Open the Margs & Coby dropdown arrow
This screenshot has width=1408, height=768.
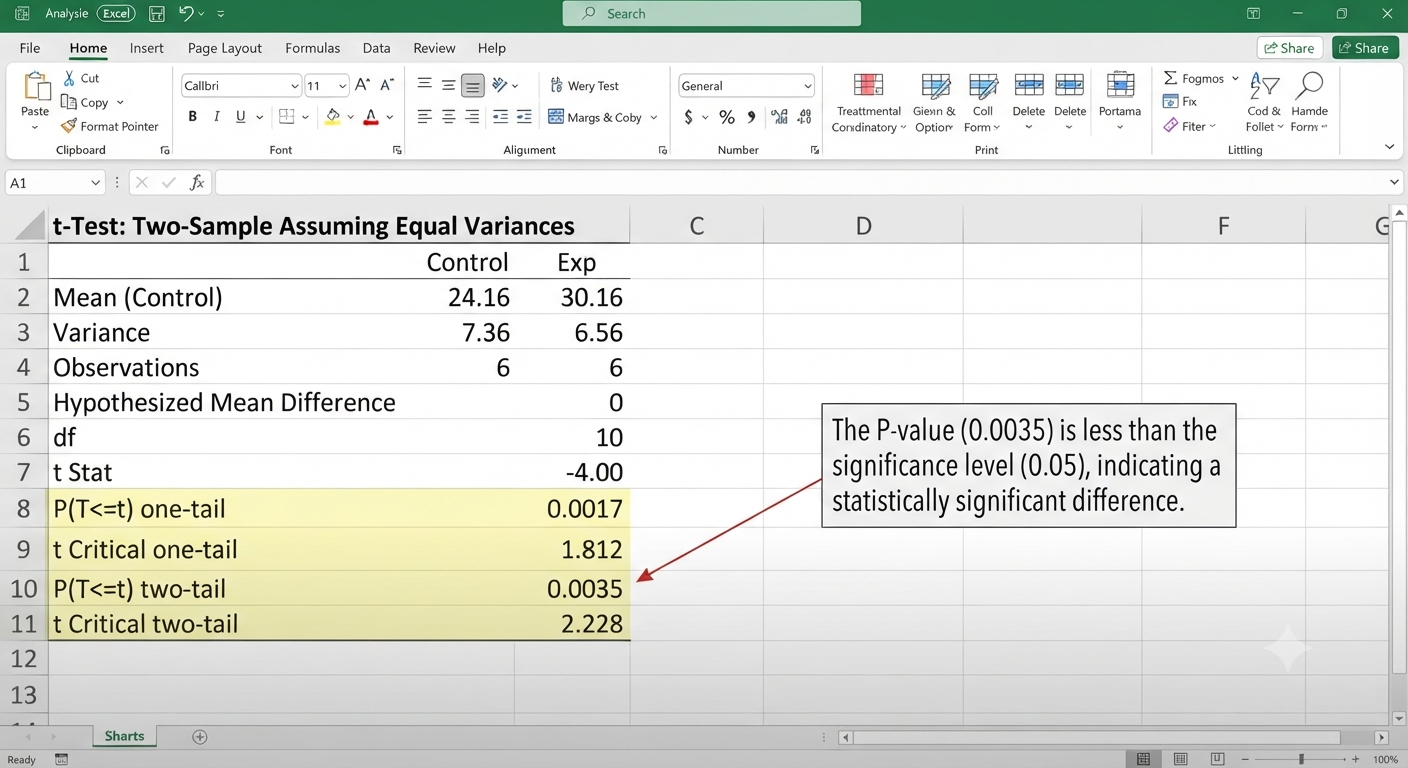point(654,118)
